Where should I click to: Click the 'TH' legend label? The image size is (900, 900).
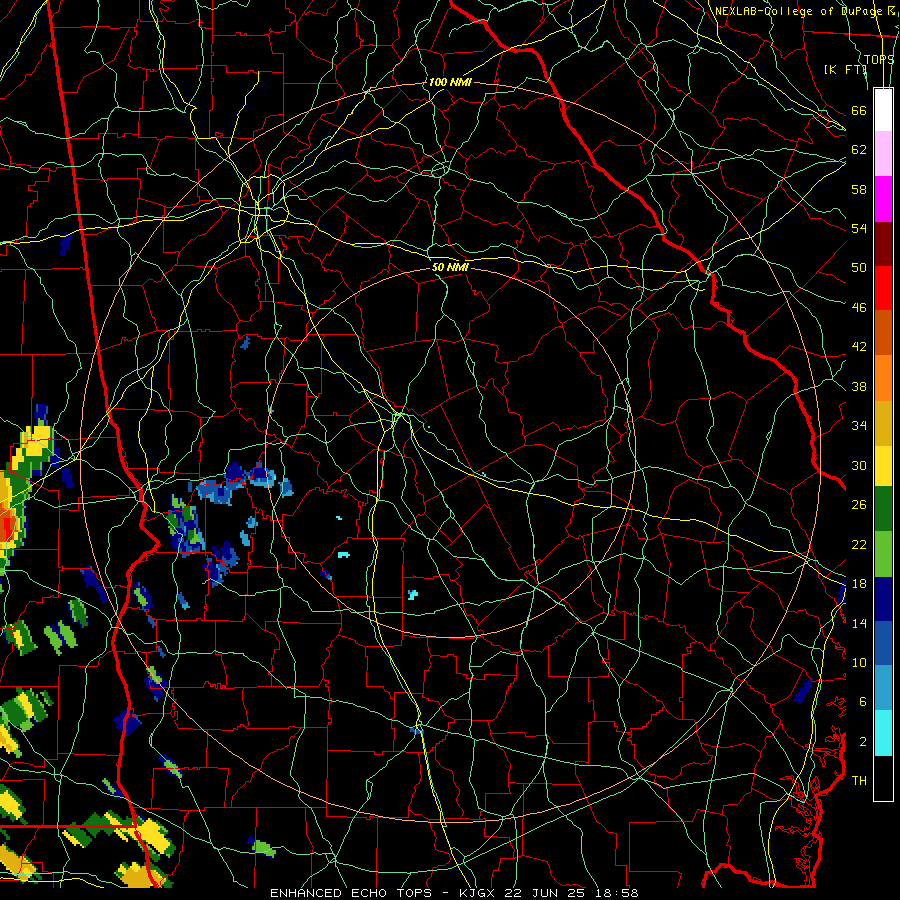pyautogui.click(x=859, y=781)
